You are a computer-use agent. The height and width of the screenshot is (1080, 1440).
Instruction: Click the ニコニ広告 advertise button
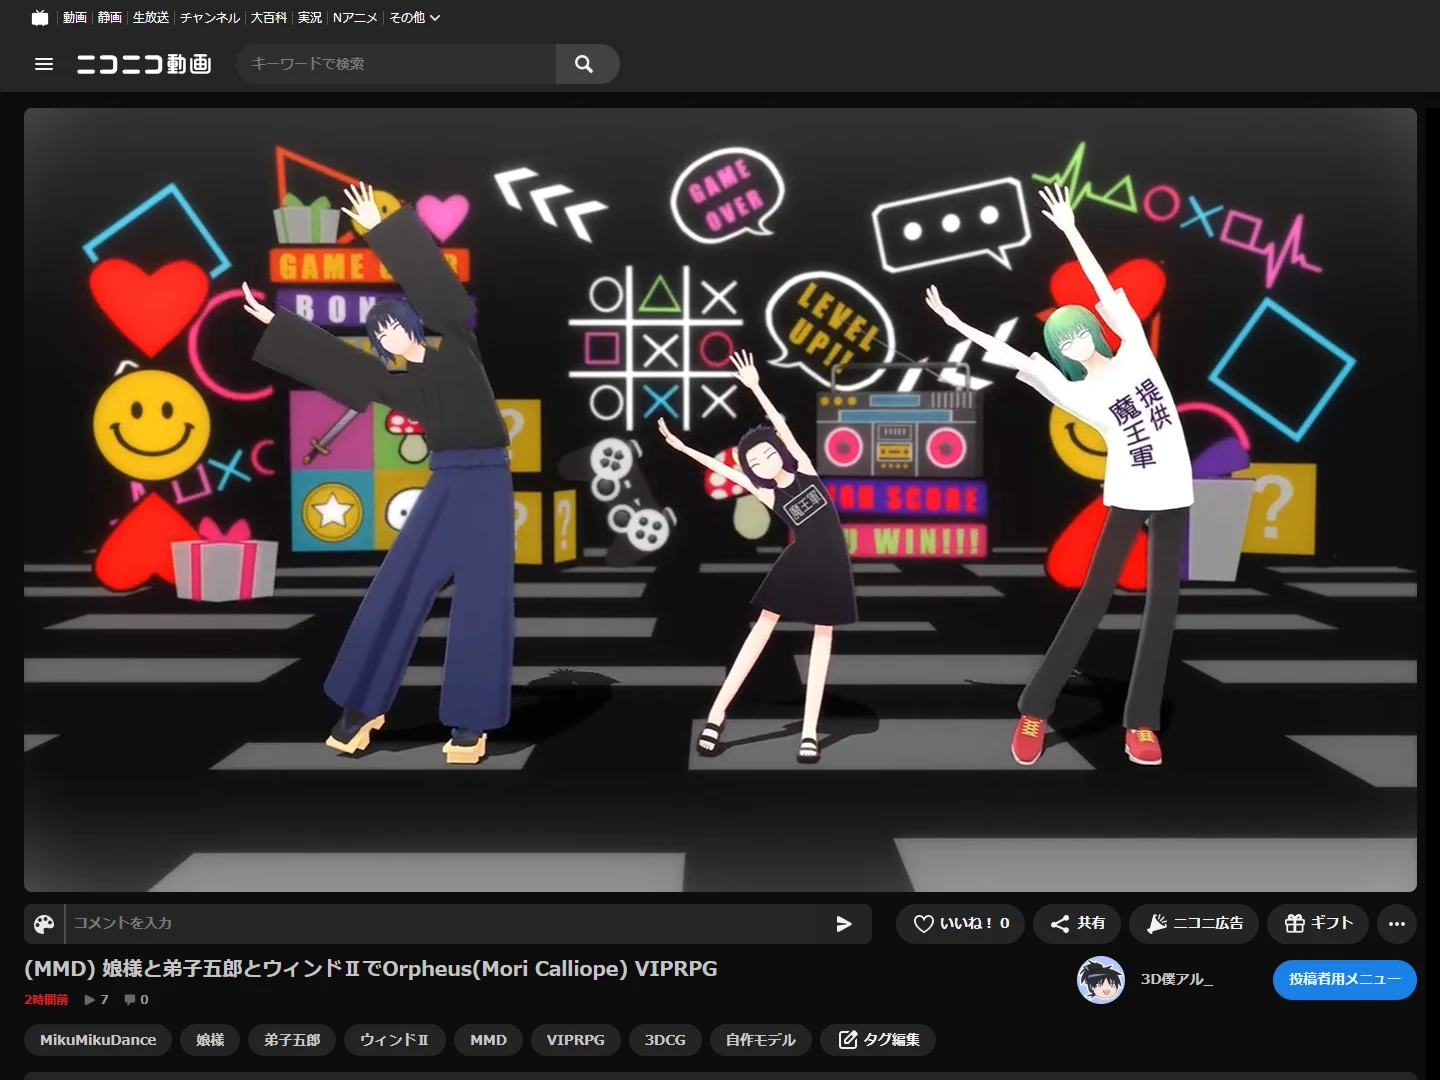click(x=1194, y=924)
